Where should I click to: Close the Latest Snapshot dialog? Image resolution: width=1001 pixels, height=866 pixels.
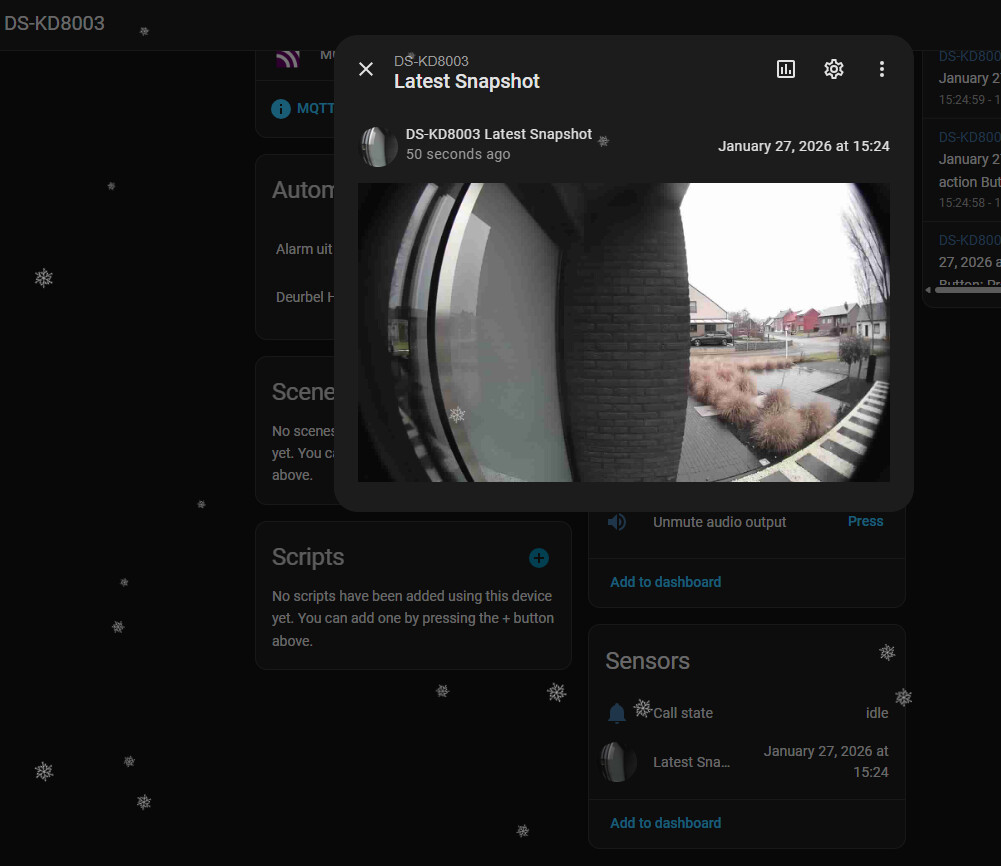pyautogui.click(x=366, y=69)
